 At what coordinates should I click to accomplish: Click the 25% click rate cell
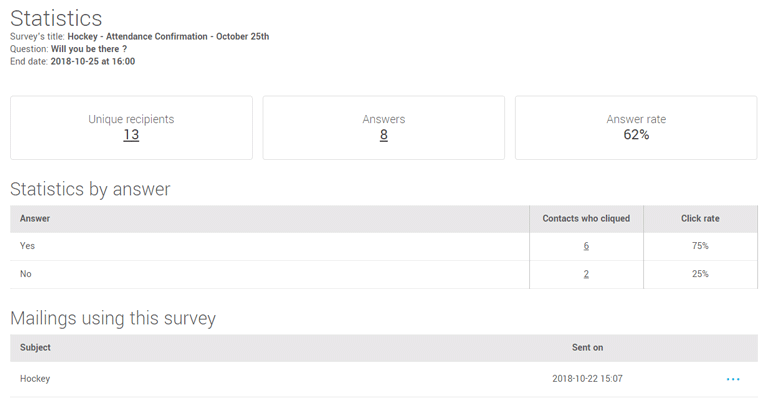[x=700, y=274]
